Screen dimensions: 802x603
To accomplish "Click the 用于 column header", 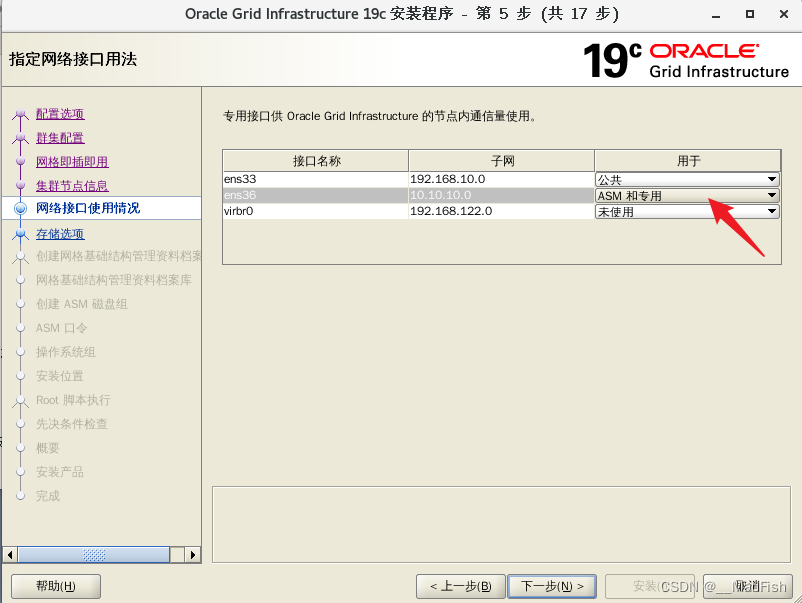I will click(687, 161).
